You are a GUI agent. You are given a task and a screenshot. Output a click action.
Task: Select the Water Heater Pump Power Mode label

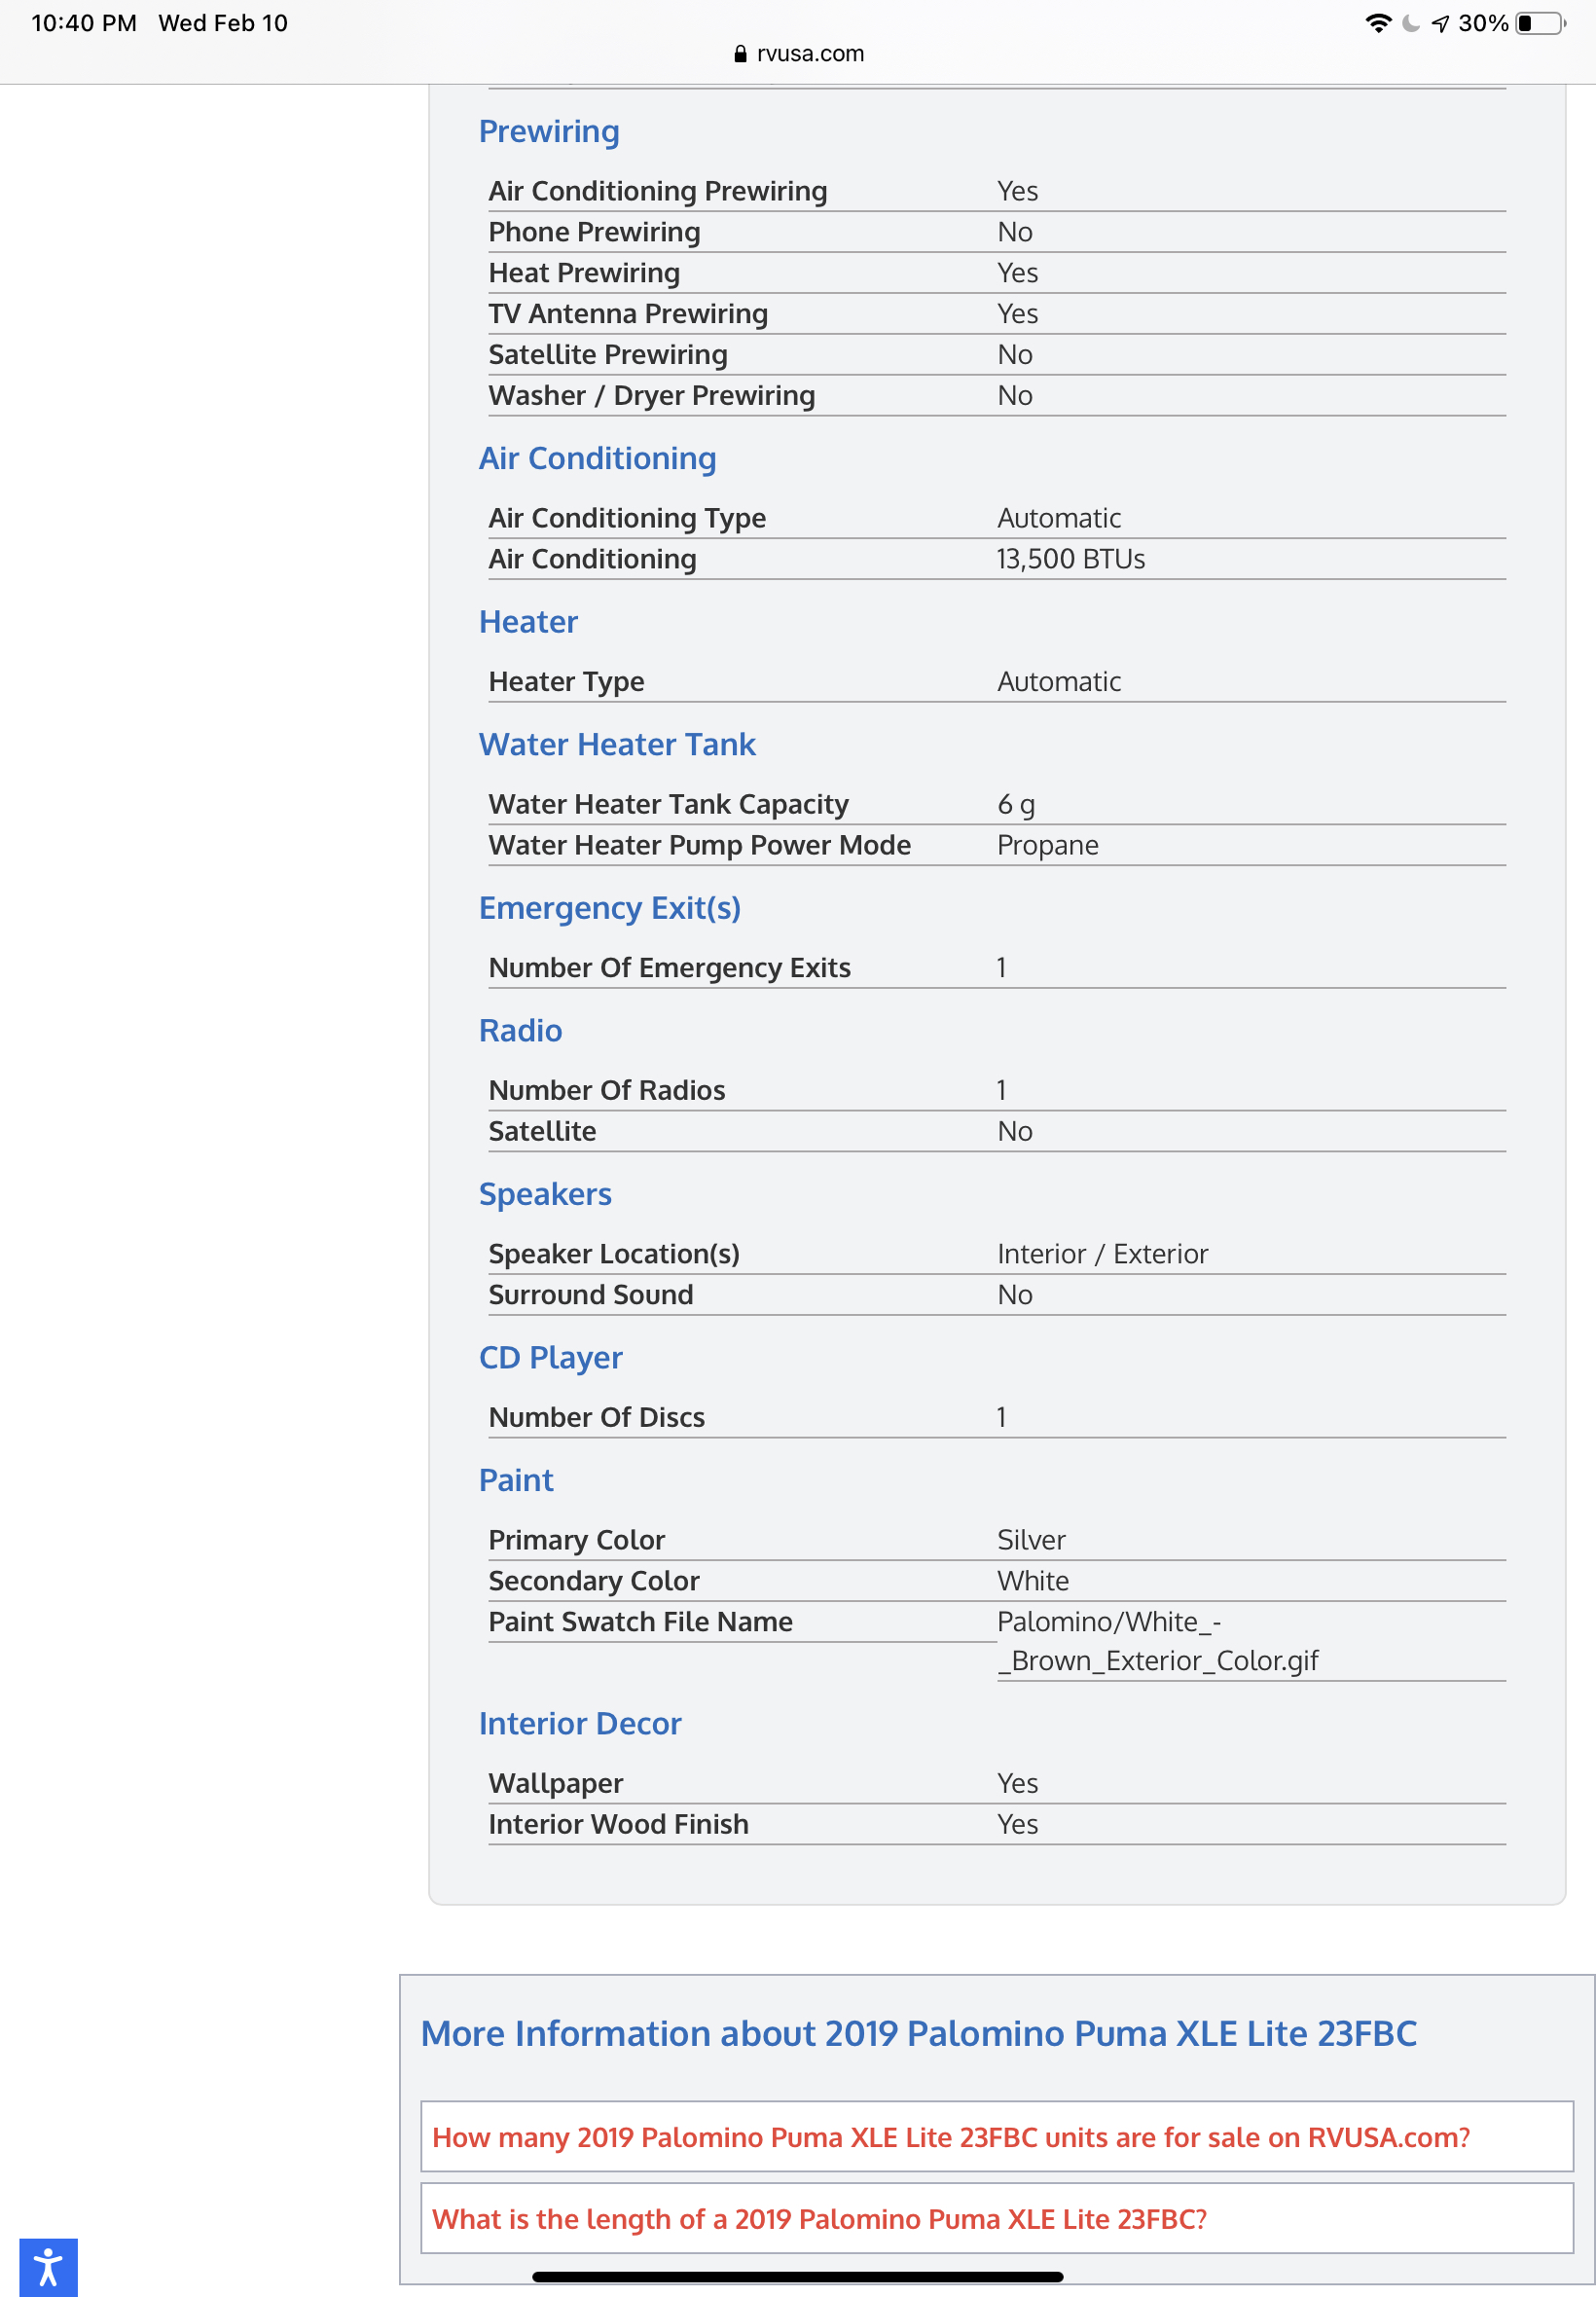pos(699,845)
